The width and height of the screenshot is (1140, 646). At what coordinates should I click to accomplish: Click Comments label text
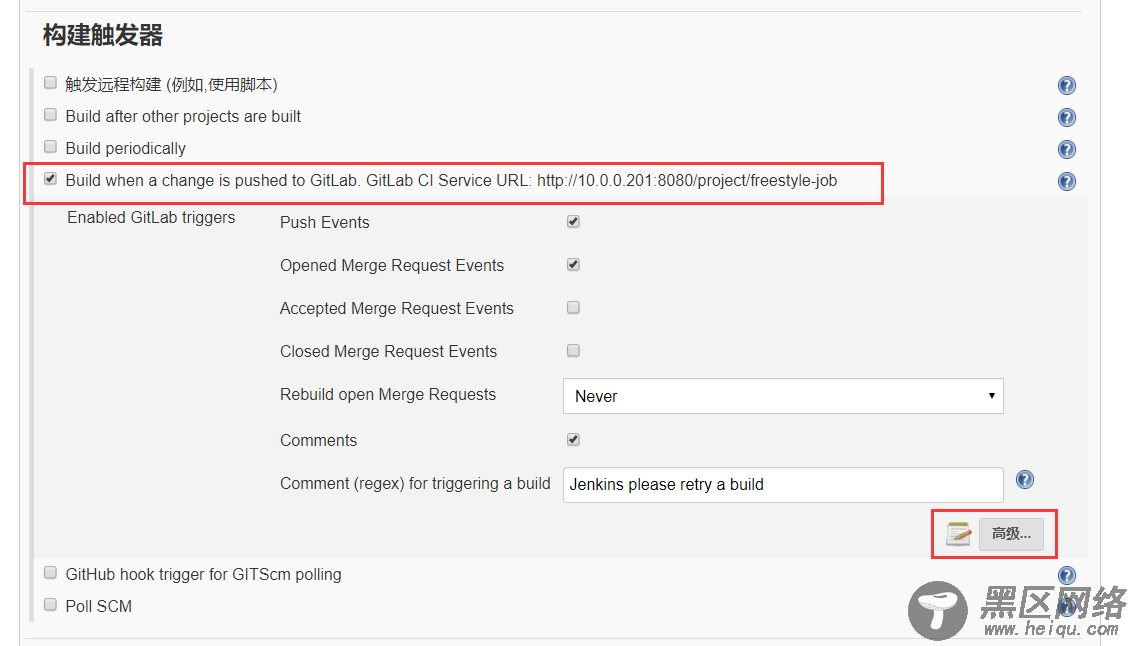pos(318,440)
